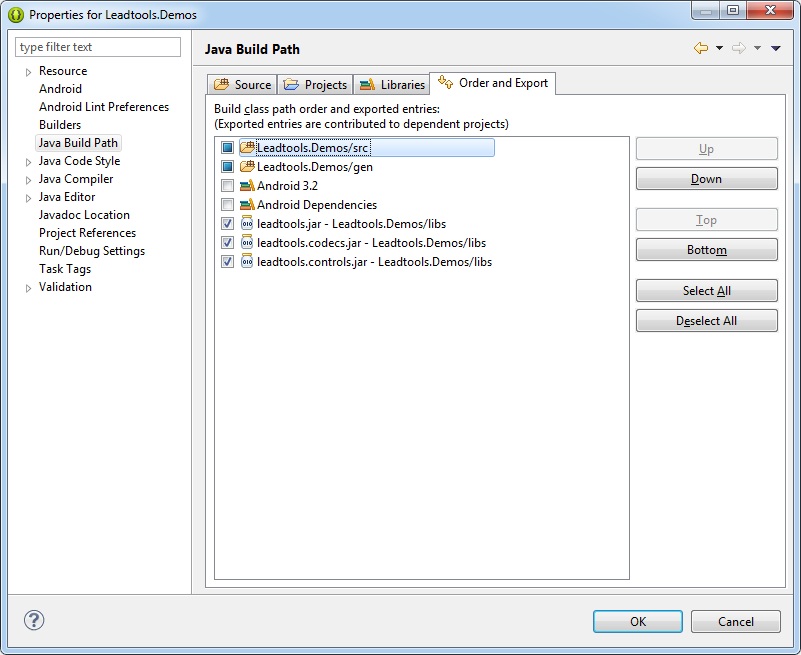Click the disabled Up button
The width and height of the screenshot is (801, 655).
coord(706,149)
